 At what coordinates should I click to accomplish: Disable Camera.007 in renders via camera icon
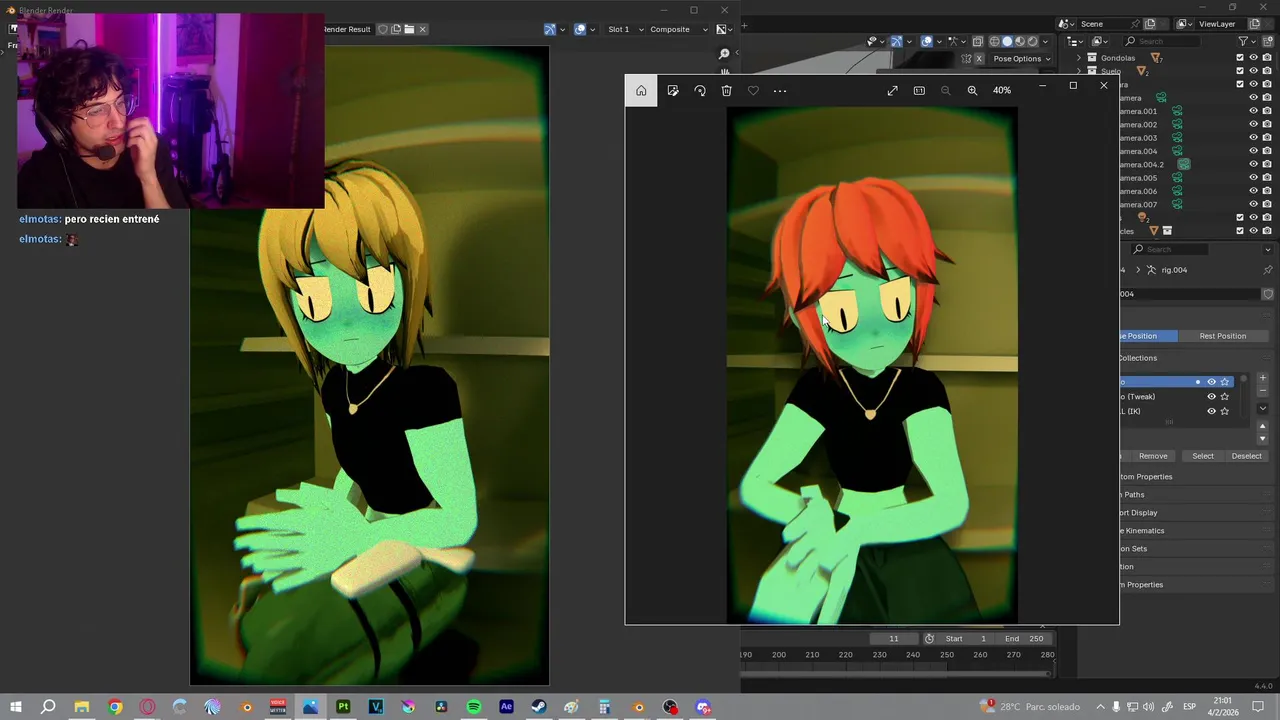point(1267,204)
